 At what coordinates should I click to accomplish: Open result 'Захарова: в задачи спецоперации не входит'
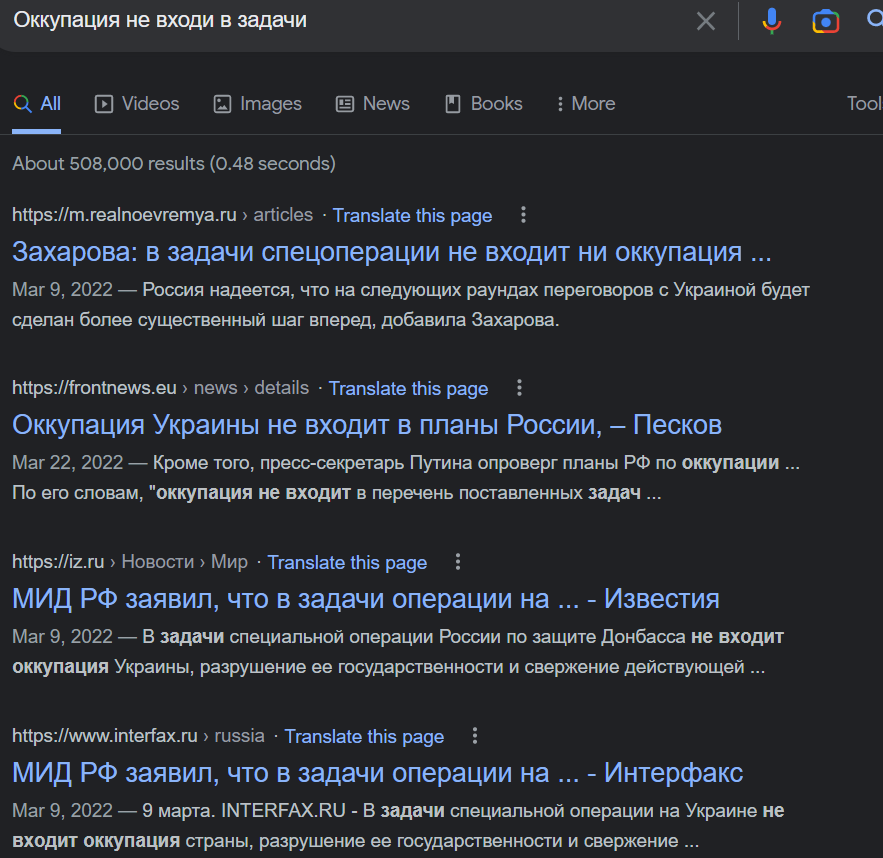[x=391, y=252]
